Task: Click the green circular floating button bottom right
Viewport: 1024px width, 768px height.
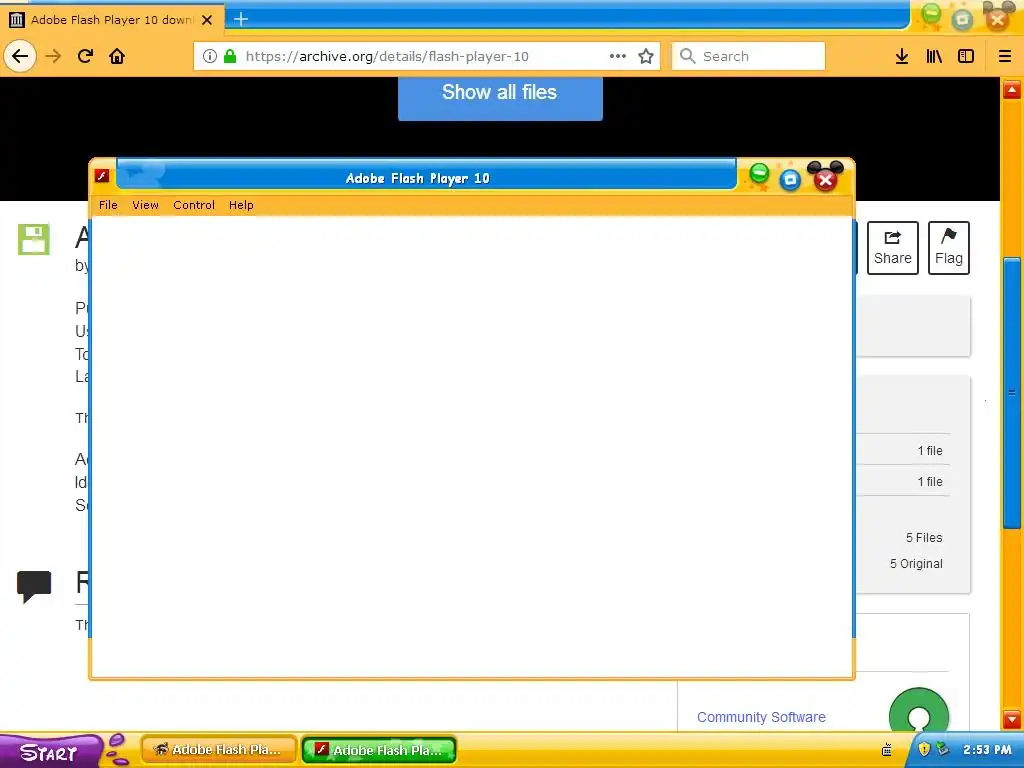Action: coord(919,711)
